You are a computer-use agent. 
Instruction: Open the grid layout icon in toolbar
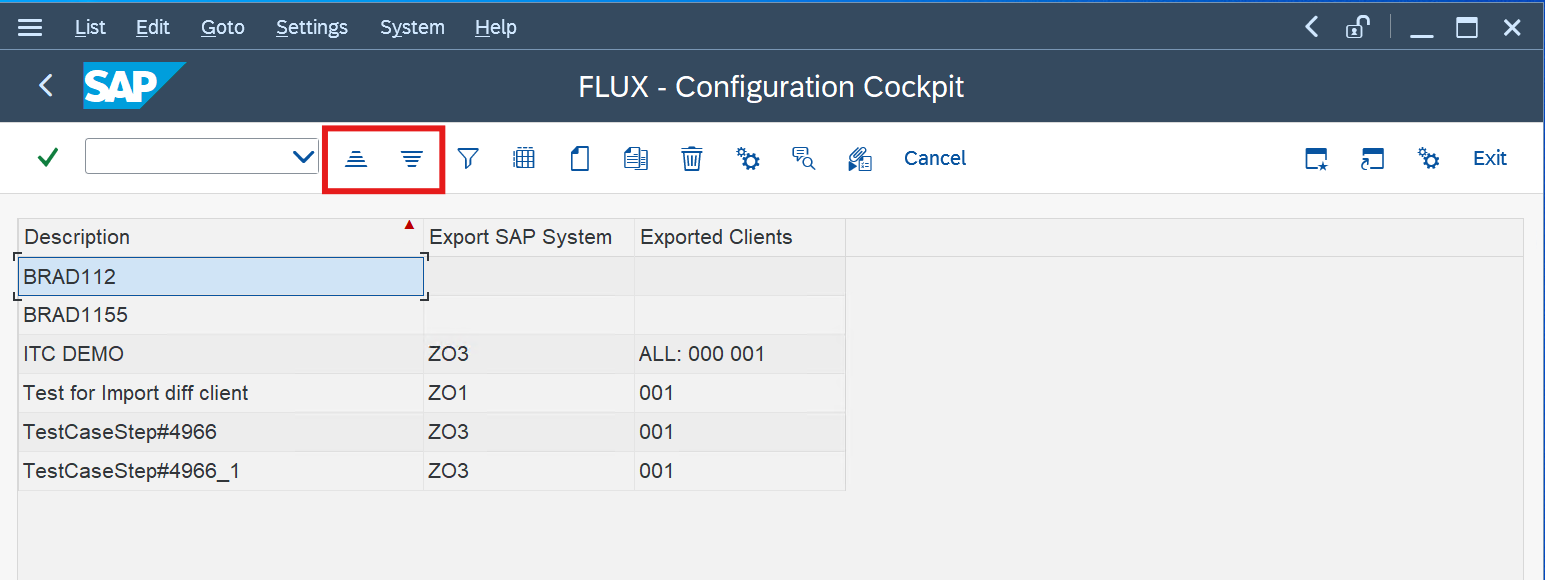[524, 158]
